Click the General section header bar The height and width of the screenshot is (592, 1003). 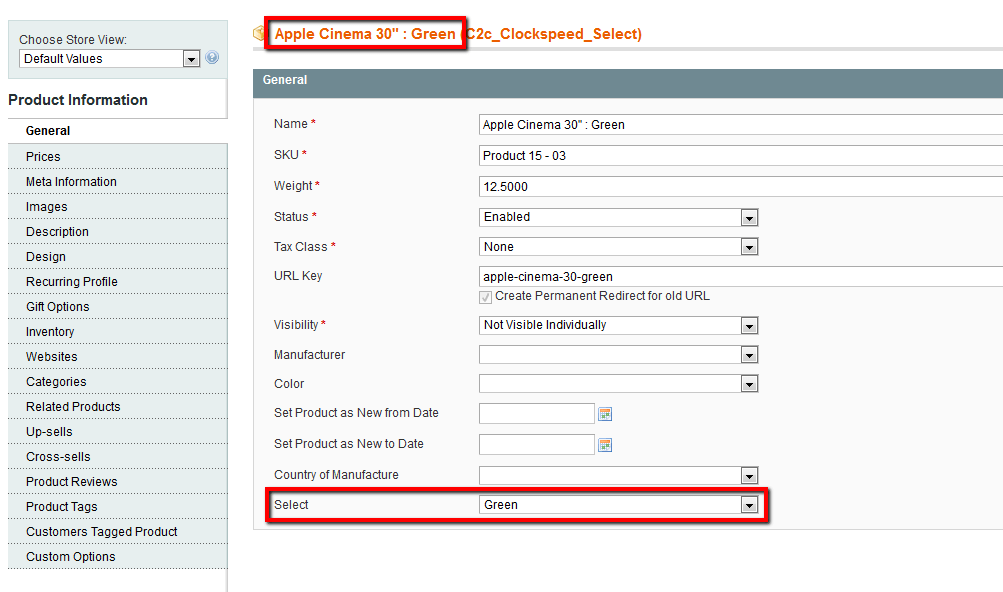click(x=628, y=83)
